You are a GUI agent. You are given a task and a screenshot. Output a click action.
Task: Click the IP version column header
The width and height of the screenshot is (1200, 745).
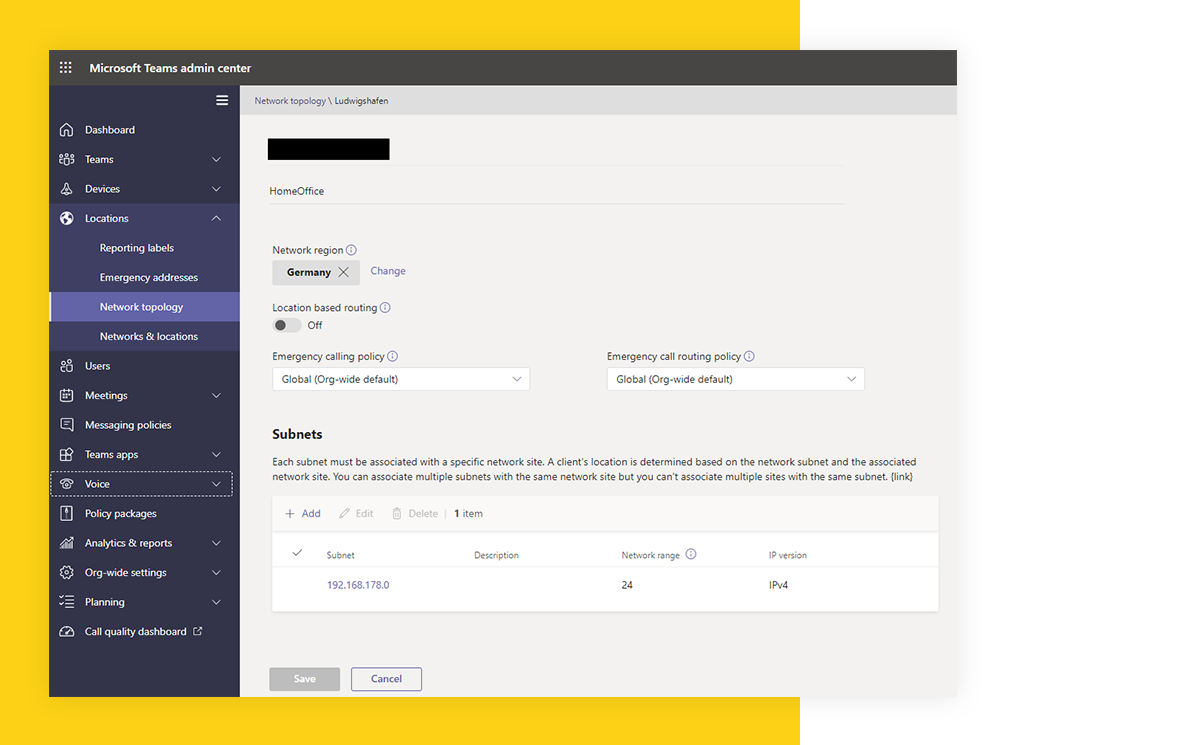point(788,555)
